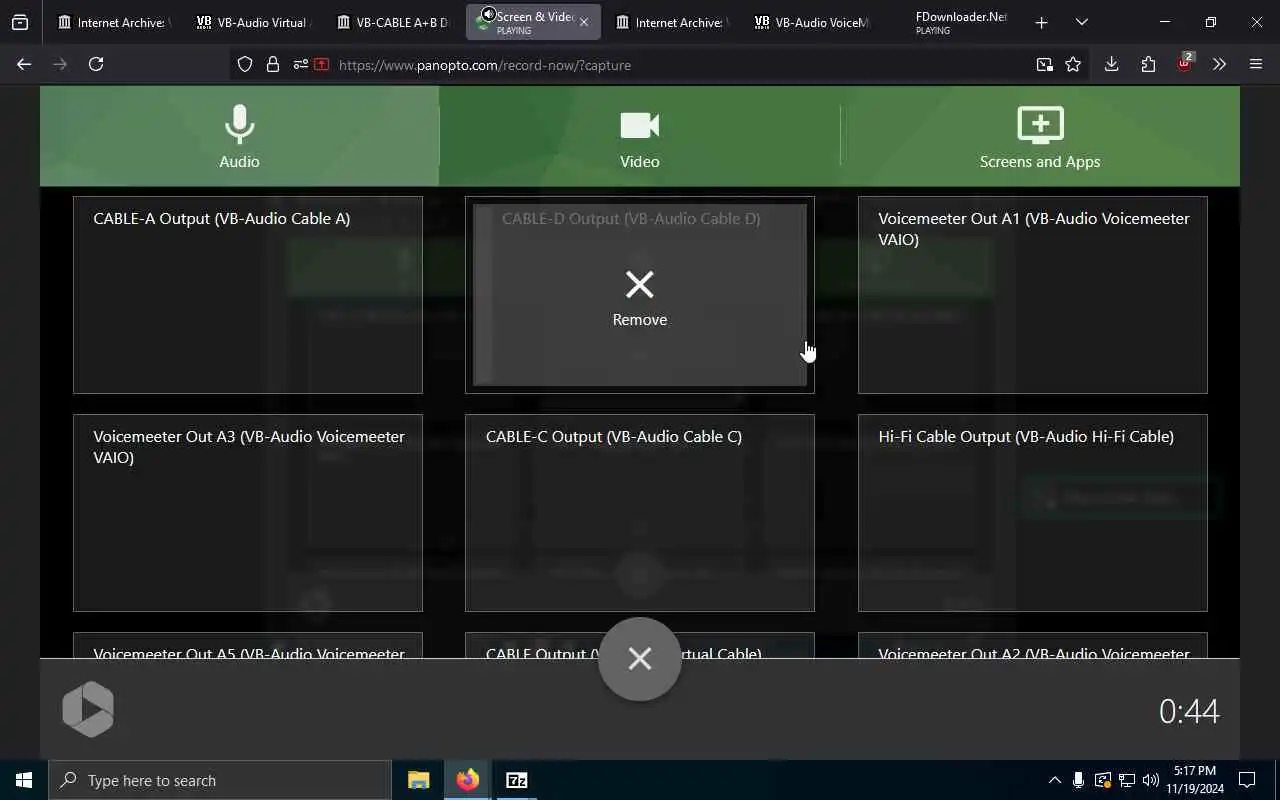Go back in browser history
The image size is (1280, 800).
pos(24,64)
